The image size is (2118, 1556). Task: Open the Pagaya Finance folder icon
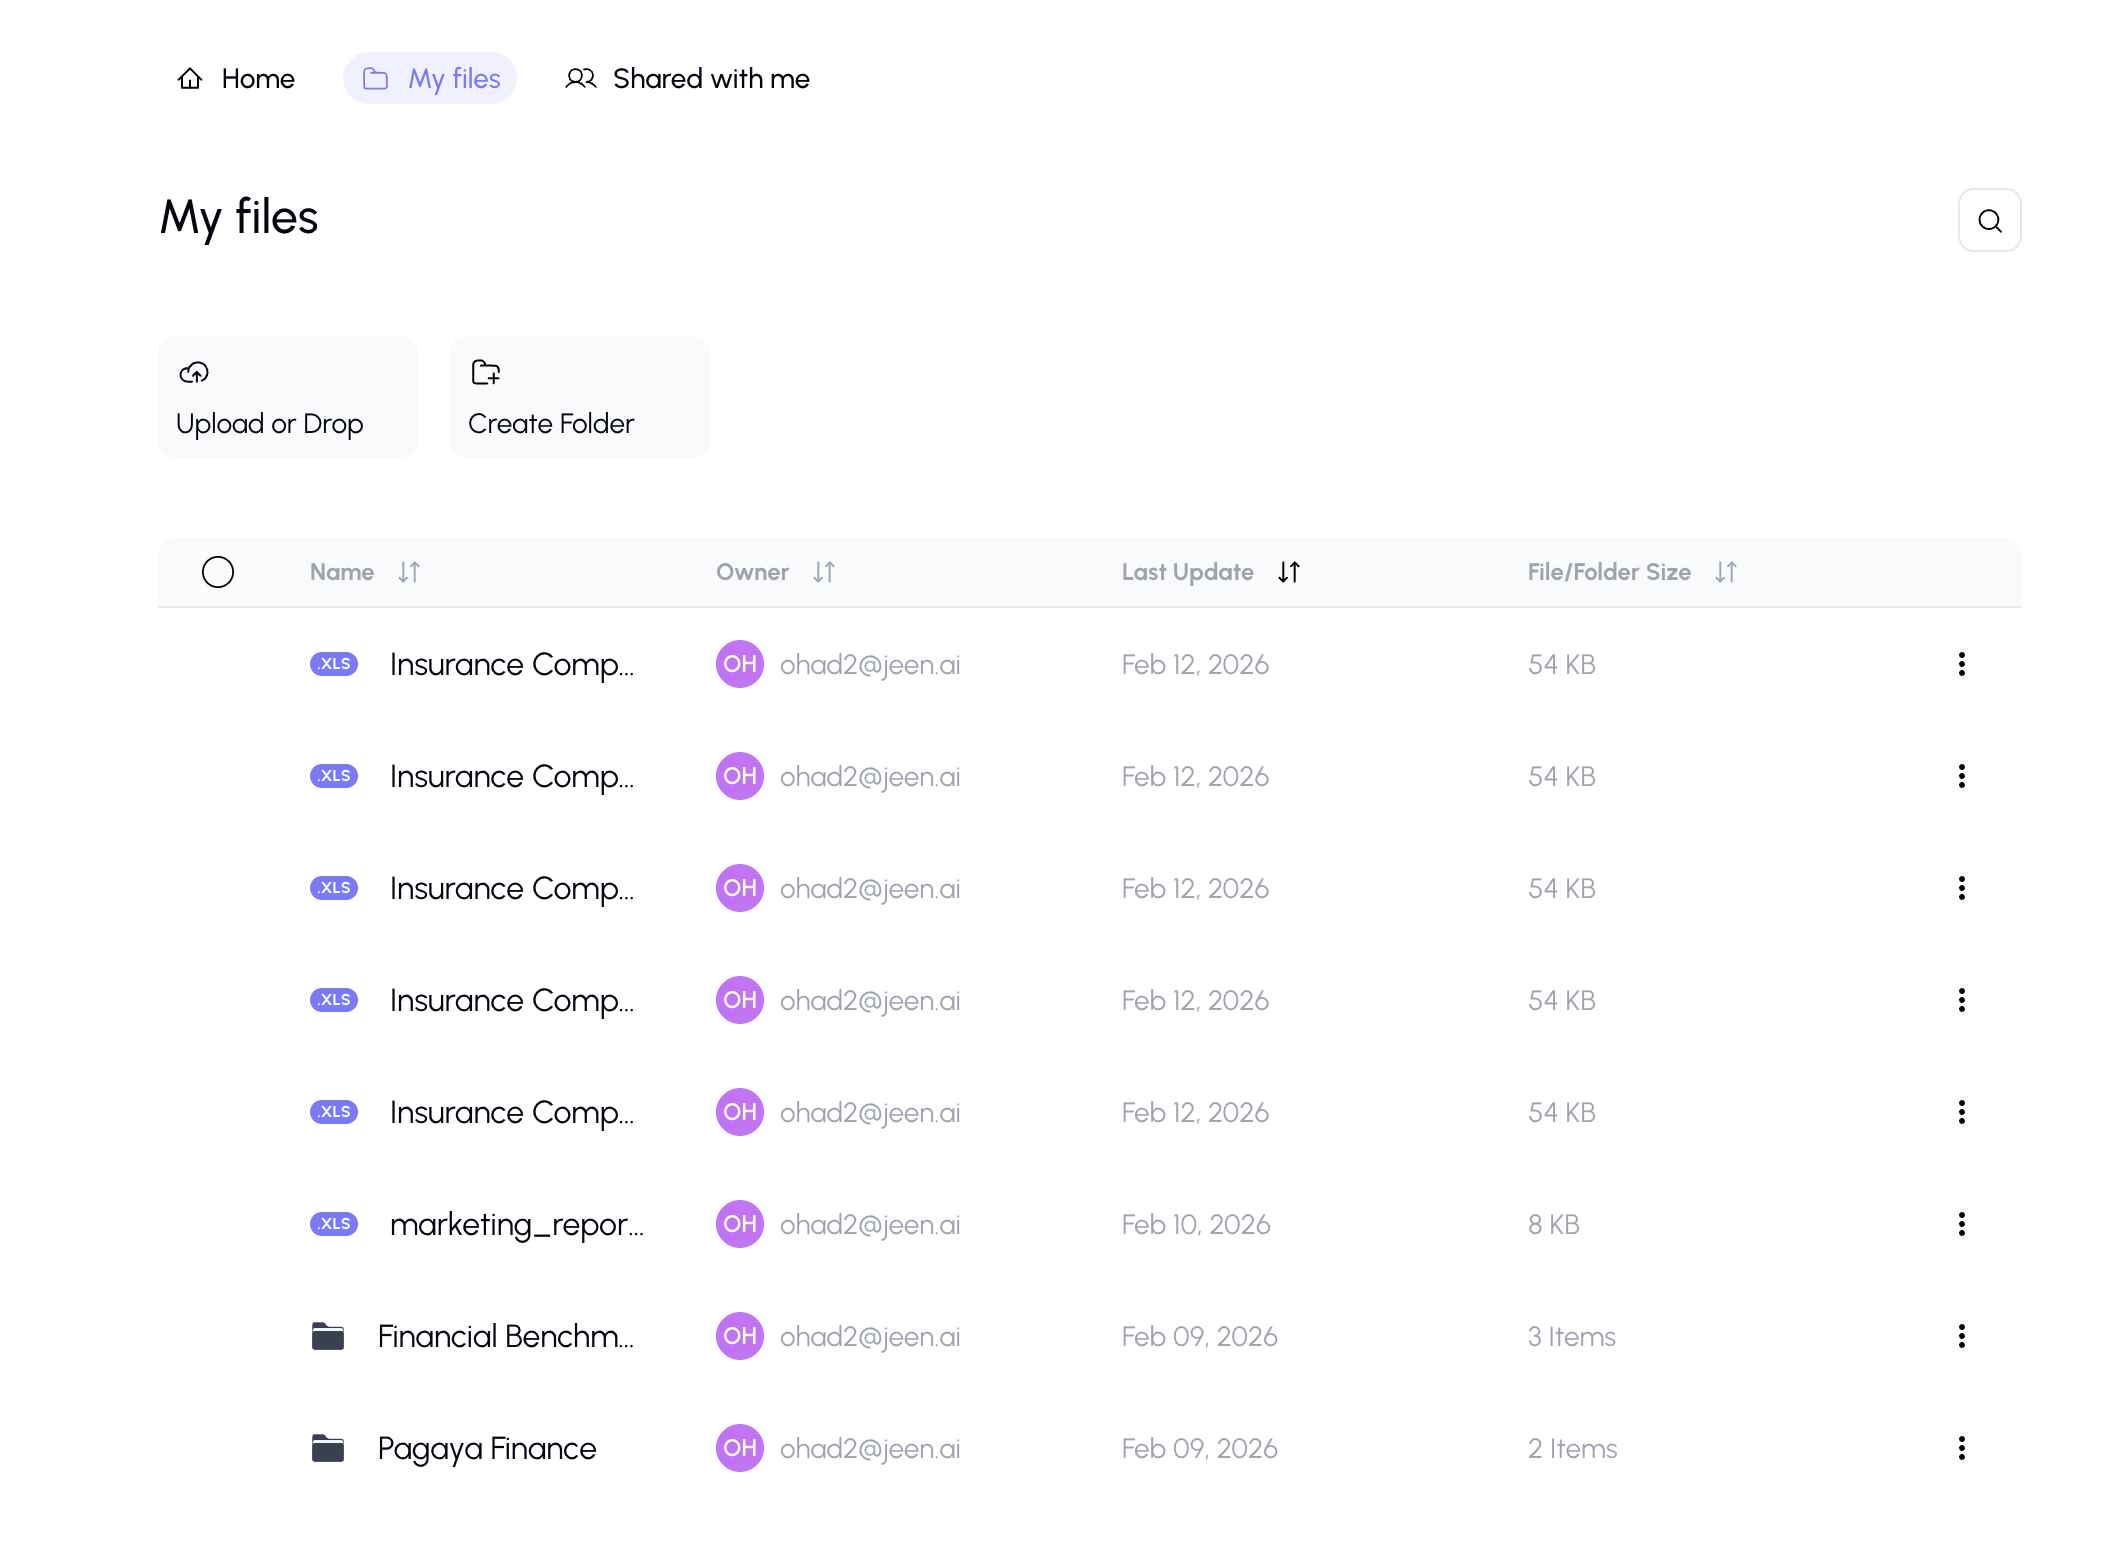point(327,1448)
